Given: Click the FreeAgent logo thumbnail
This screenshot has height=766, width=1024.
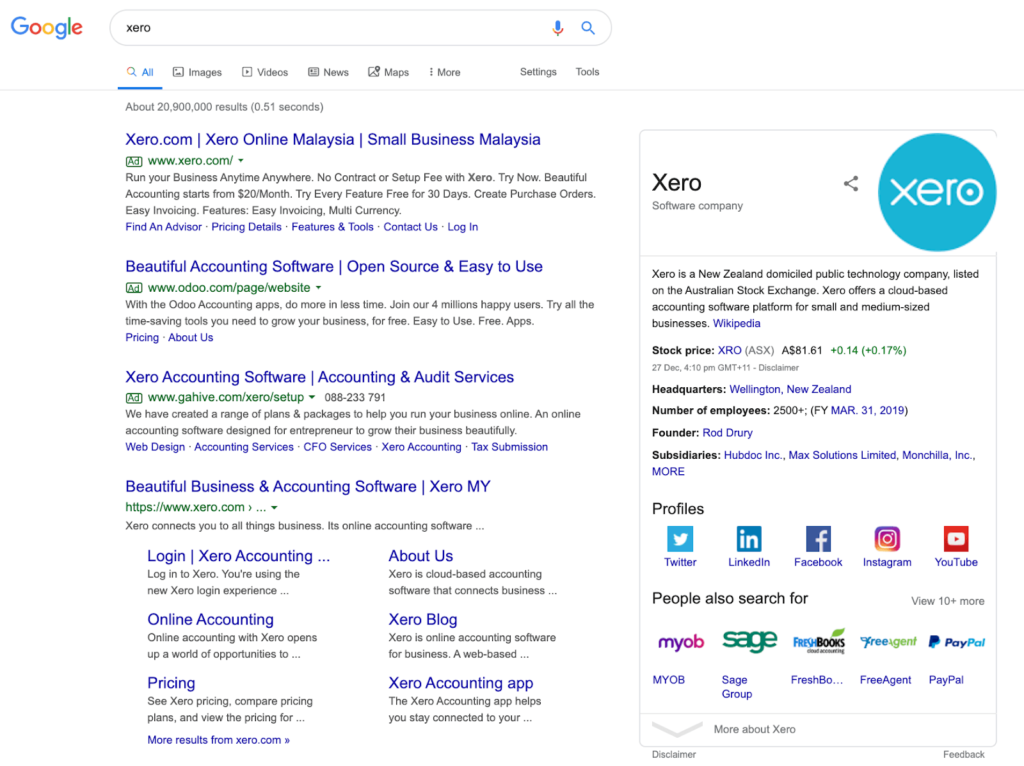Looking at the screenshot, I should point(888,642).
